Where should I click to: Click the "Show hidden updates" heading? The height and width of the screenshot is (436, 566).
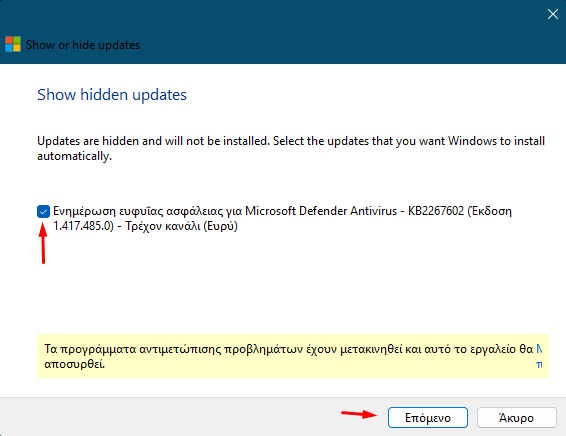(x=112, y=95)
